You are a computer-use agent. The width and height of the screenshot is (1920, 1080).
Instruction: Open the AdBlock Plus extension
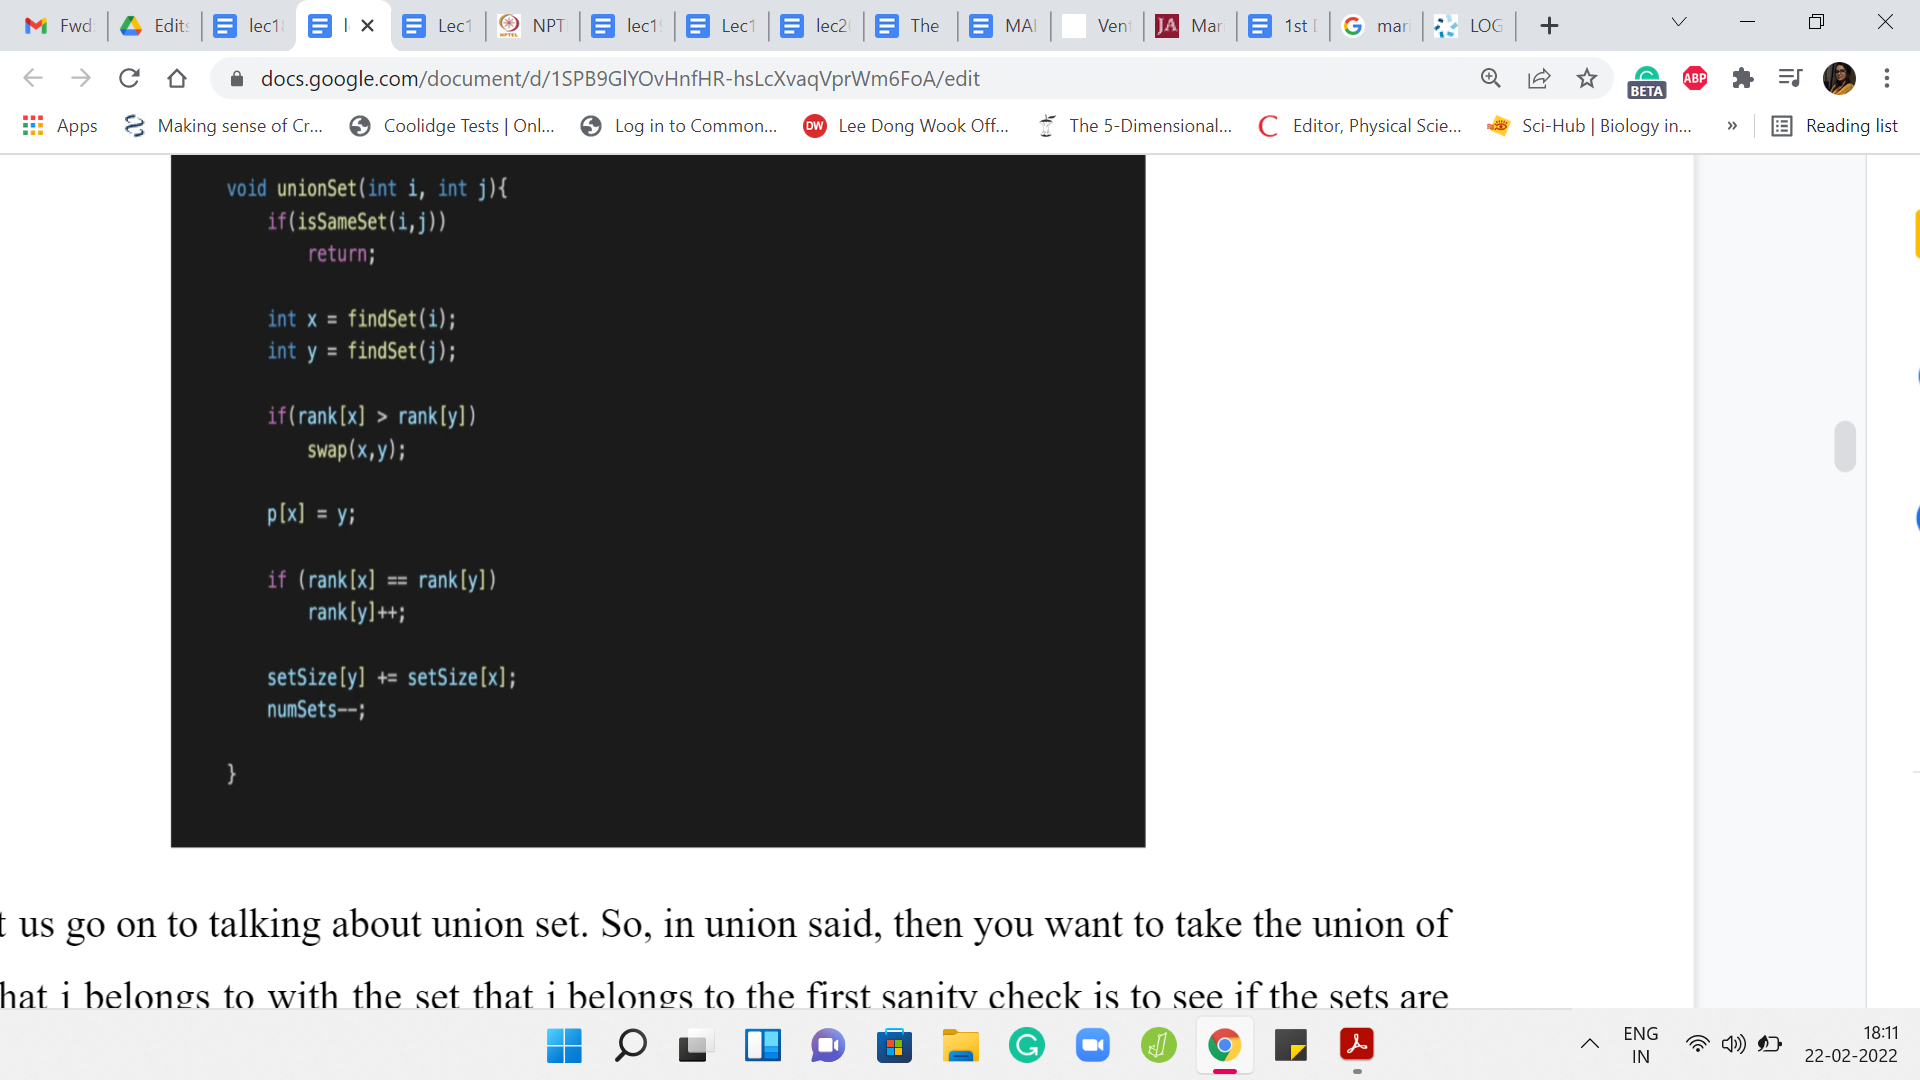[1695, 78]
